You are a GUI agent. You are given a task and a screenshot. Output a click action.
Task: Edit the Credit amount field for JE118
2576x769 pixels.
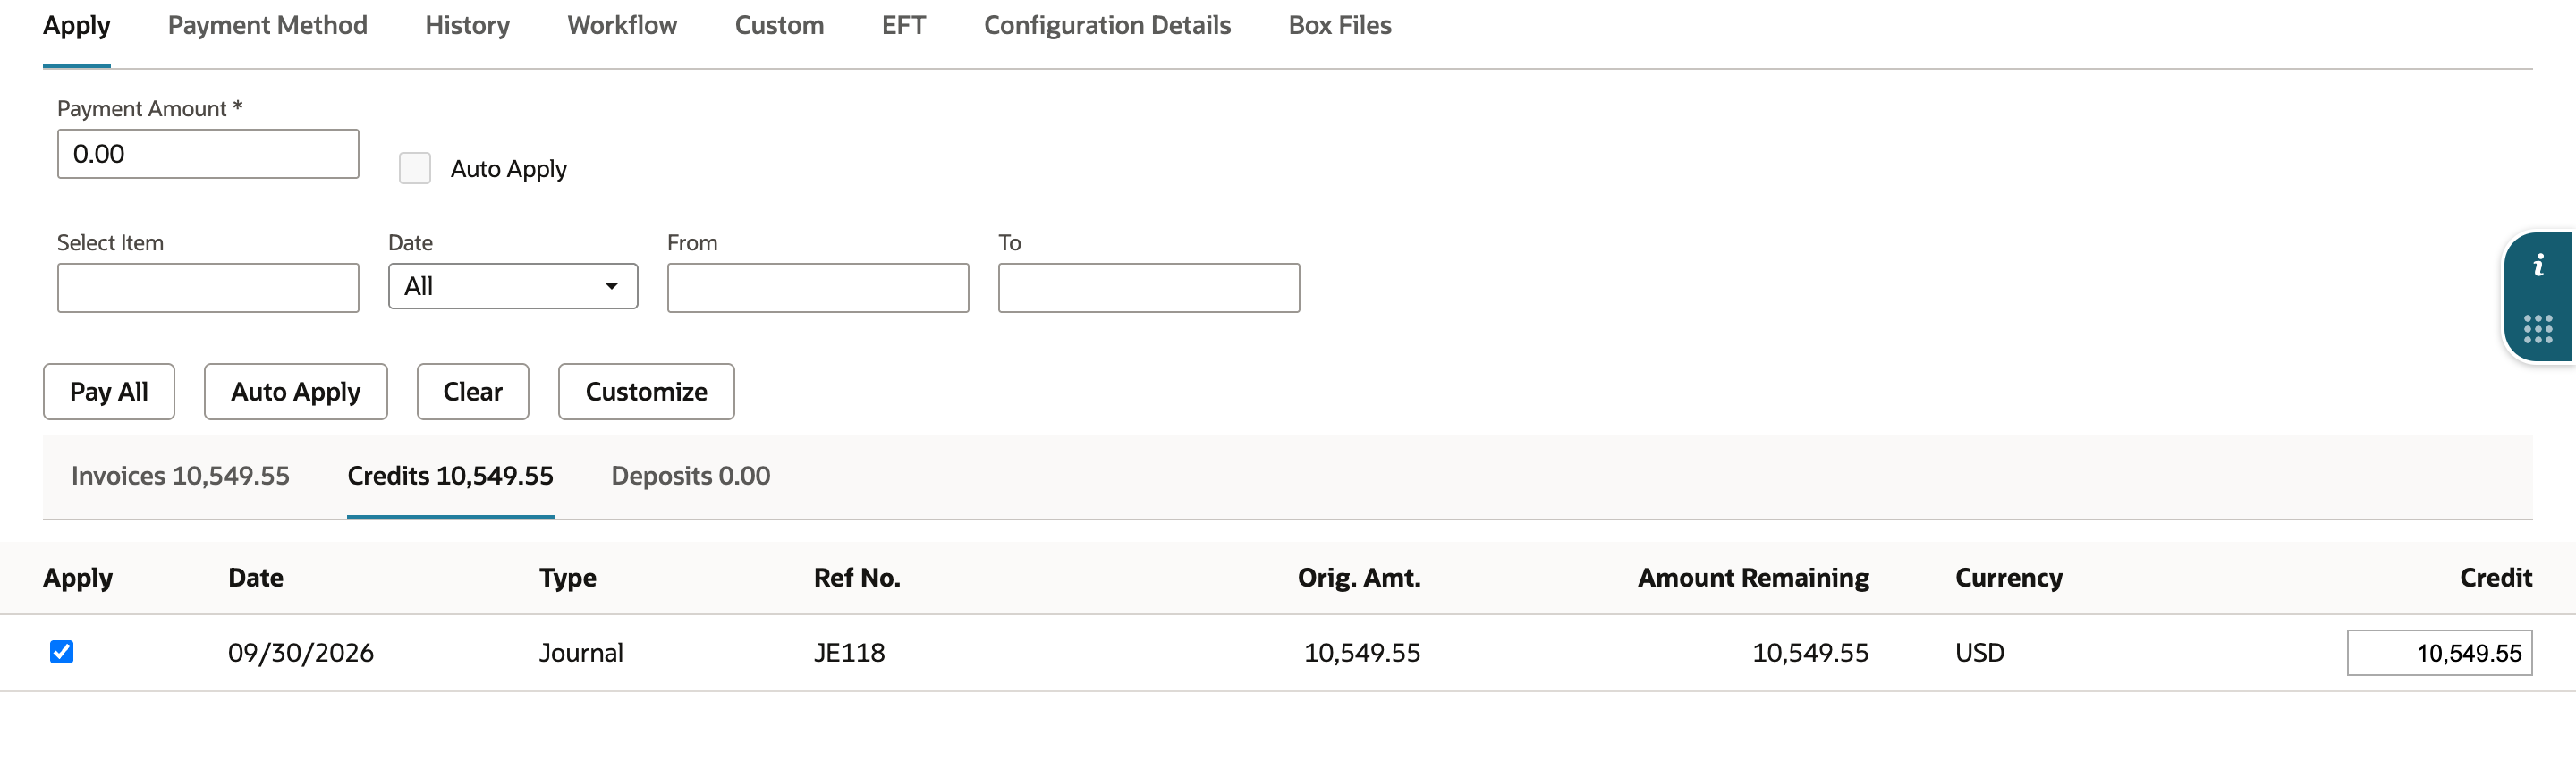tap(2439, 653)
